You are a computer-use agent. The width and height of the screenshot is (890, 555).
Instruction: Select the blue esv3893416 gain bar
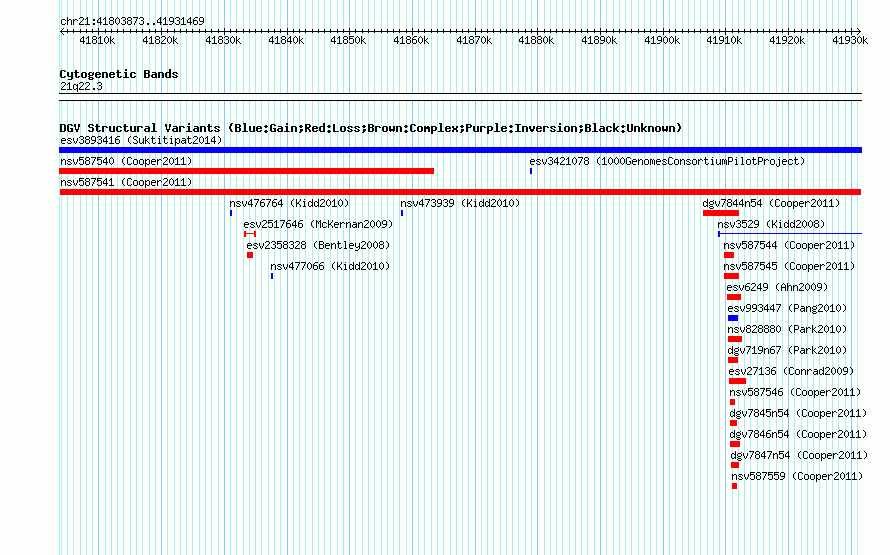[x=460, y=150]
